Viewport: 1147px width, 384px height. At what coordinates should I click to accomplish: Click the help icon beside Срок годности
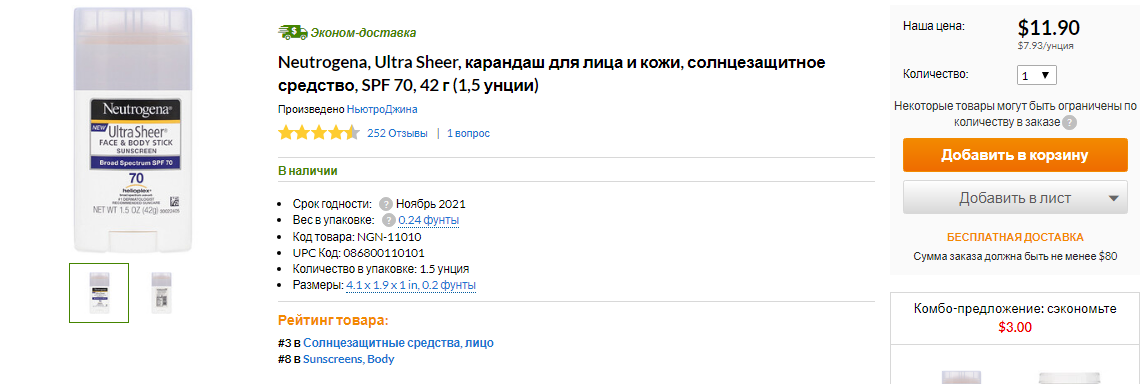pyautogui.click(x=386, y=204)
